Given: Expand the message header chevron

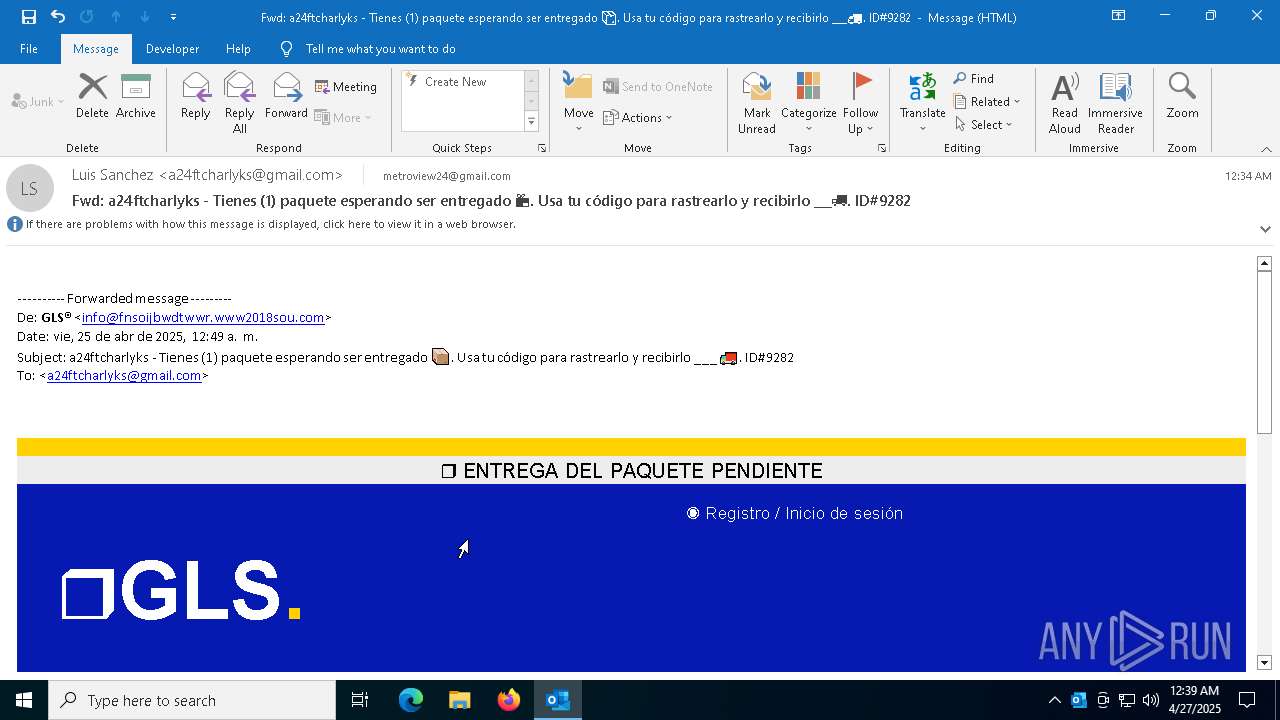Looking at the screenshot, I should (1265, 229).
